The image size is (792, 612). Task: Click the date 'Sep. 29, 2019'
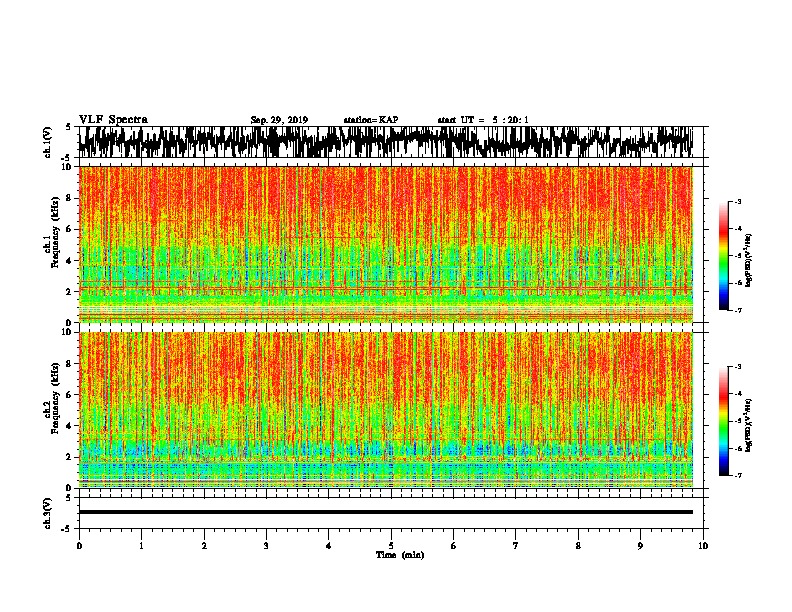tap(279, 120)
